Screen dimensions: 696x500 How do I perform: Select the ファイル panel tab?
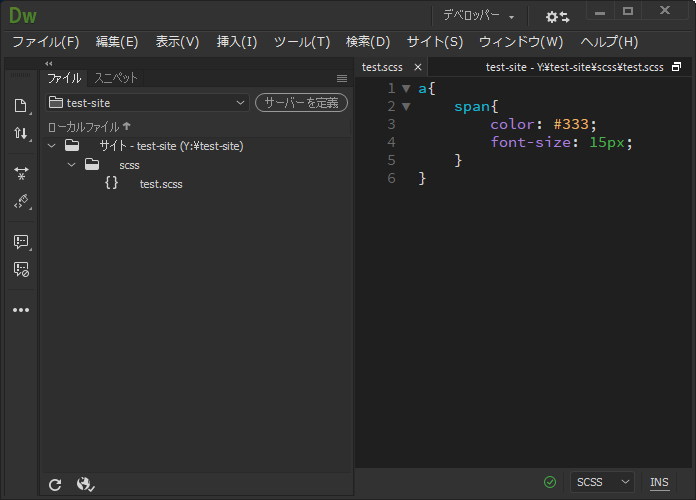point(64,78)
